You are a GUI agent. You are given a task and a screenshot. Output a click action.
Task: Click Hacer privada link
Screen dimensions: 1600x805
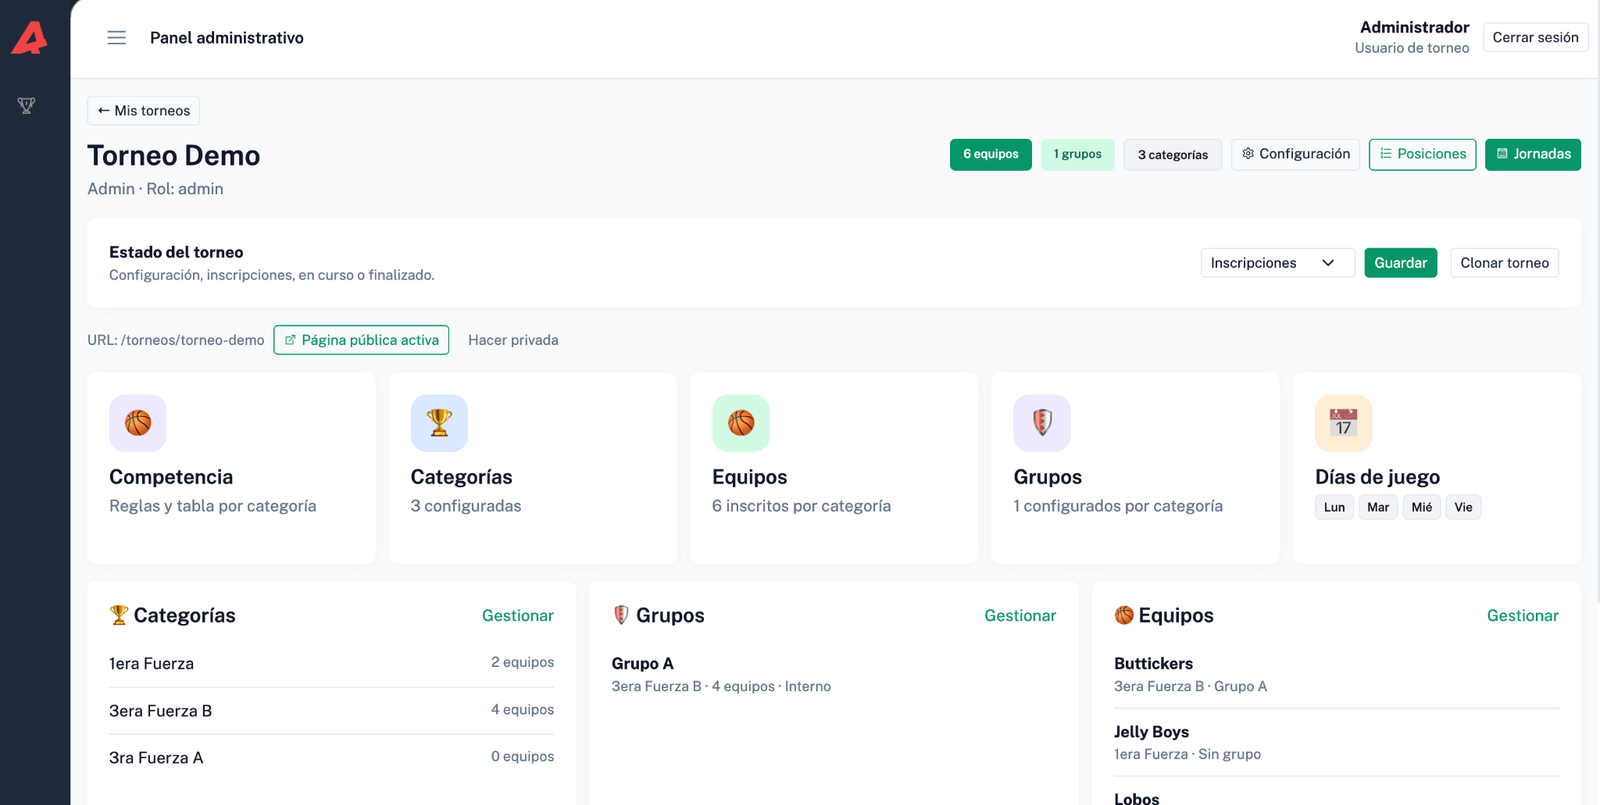coord(513,340)
